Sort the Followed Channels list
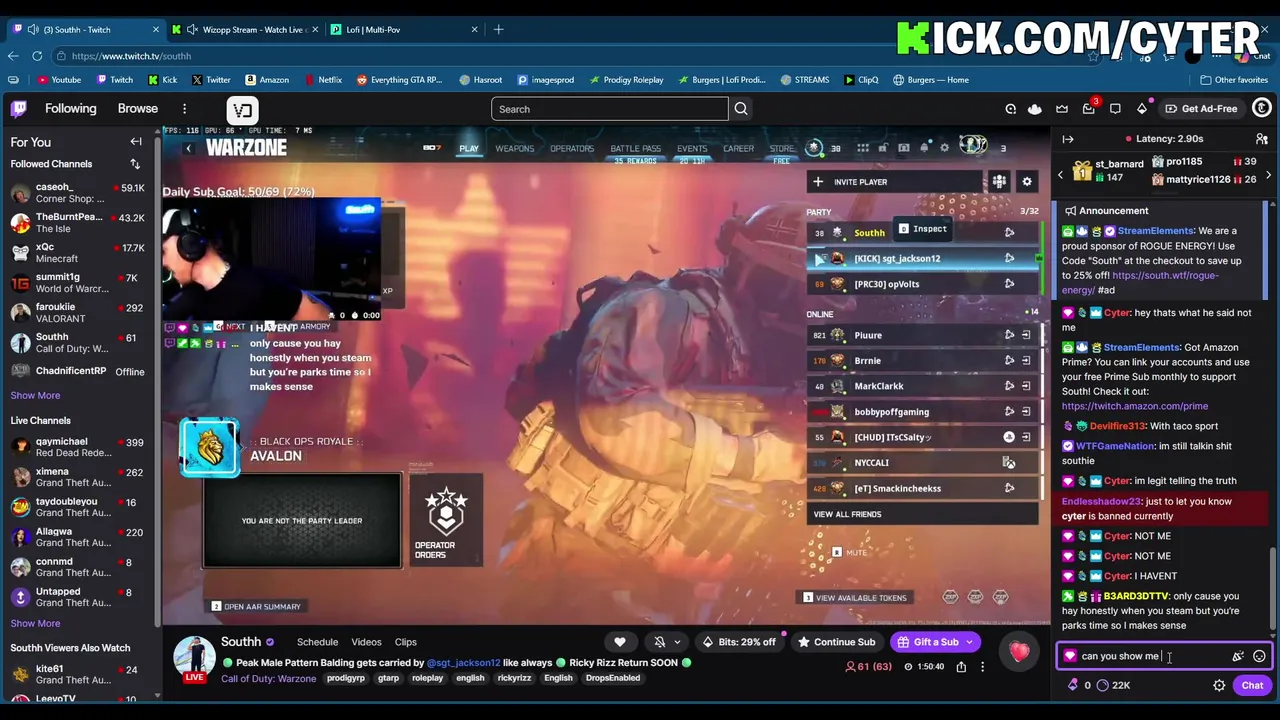1280x720 pixels. (x=135, y=164)
